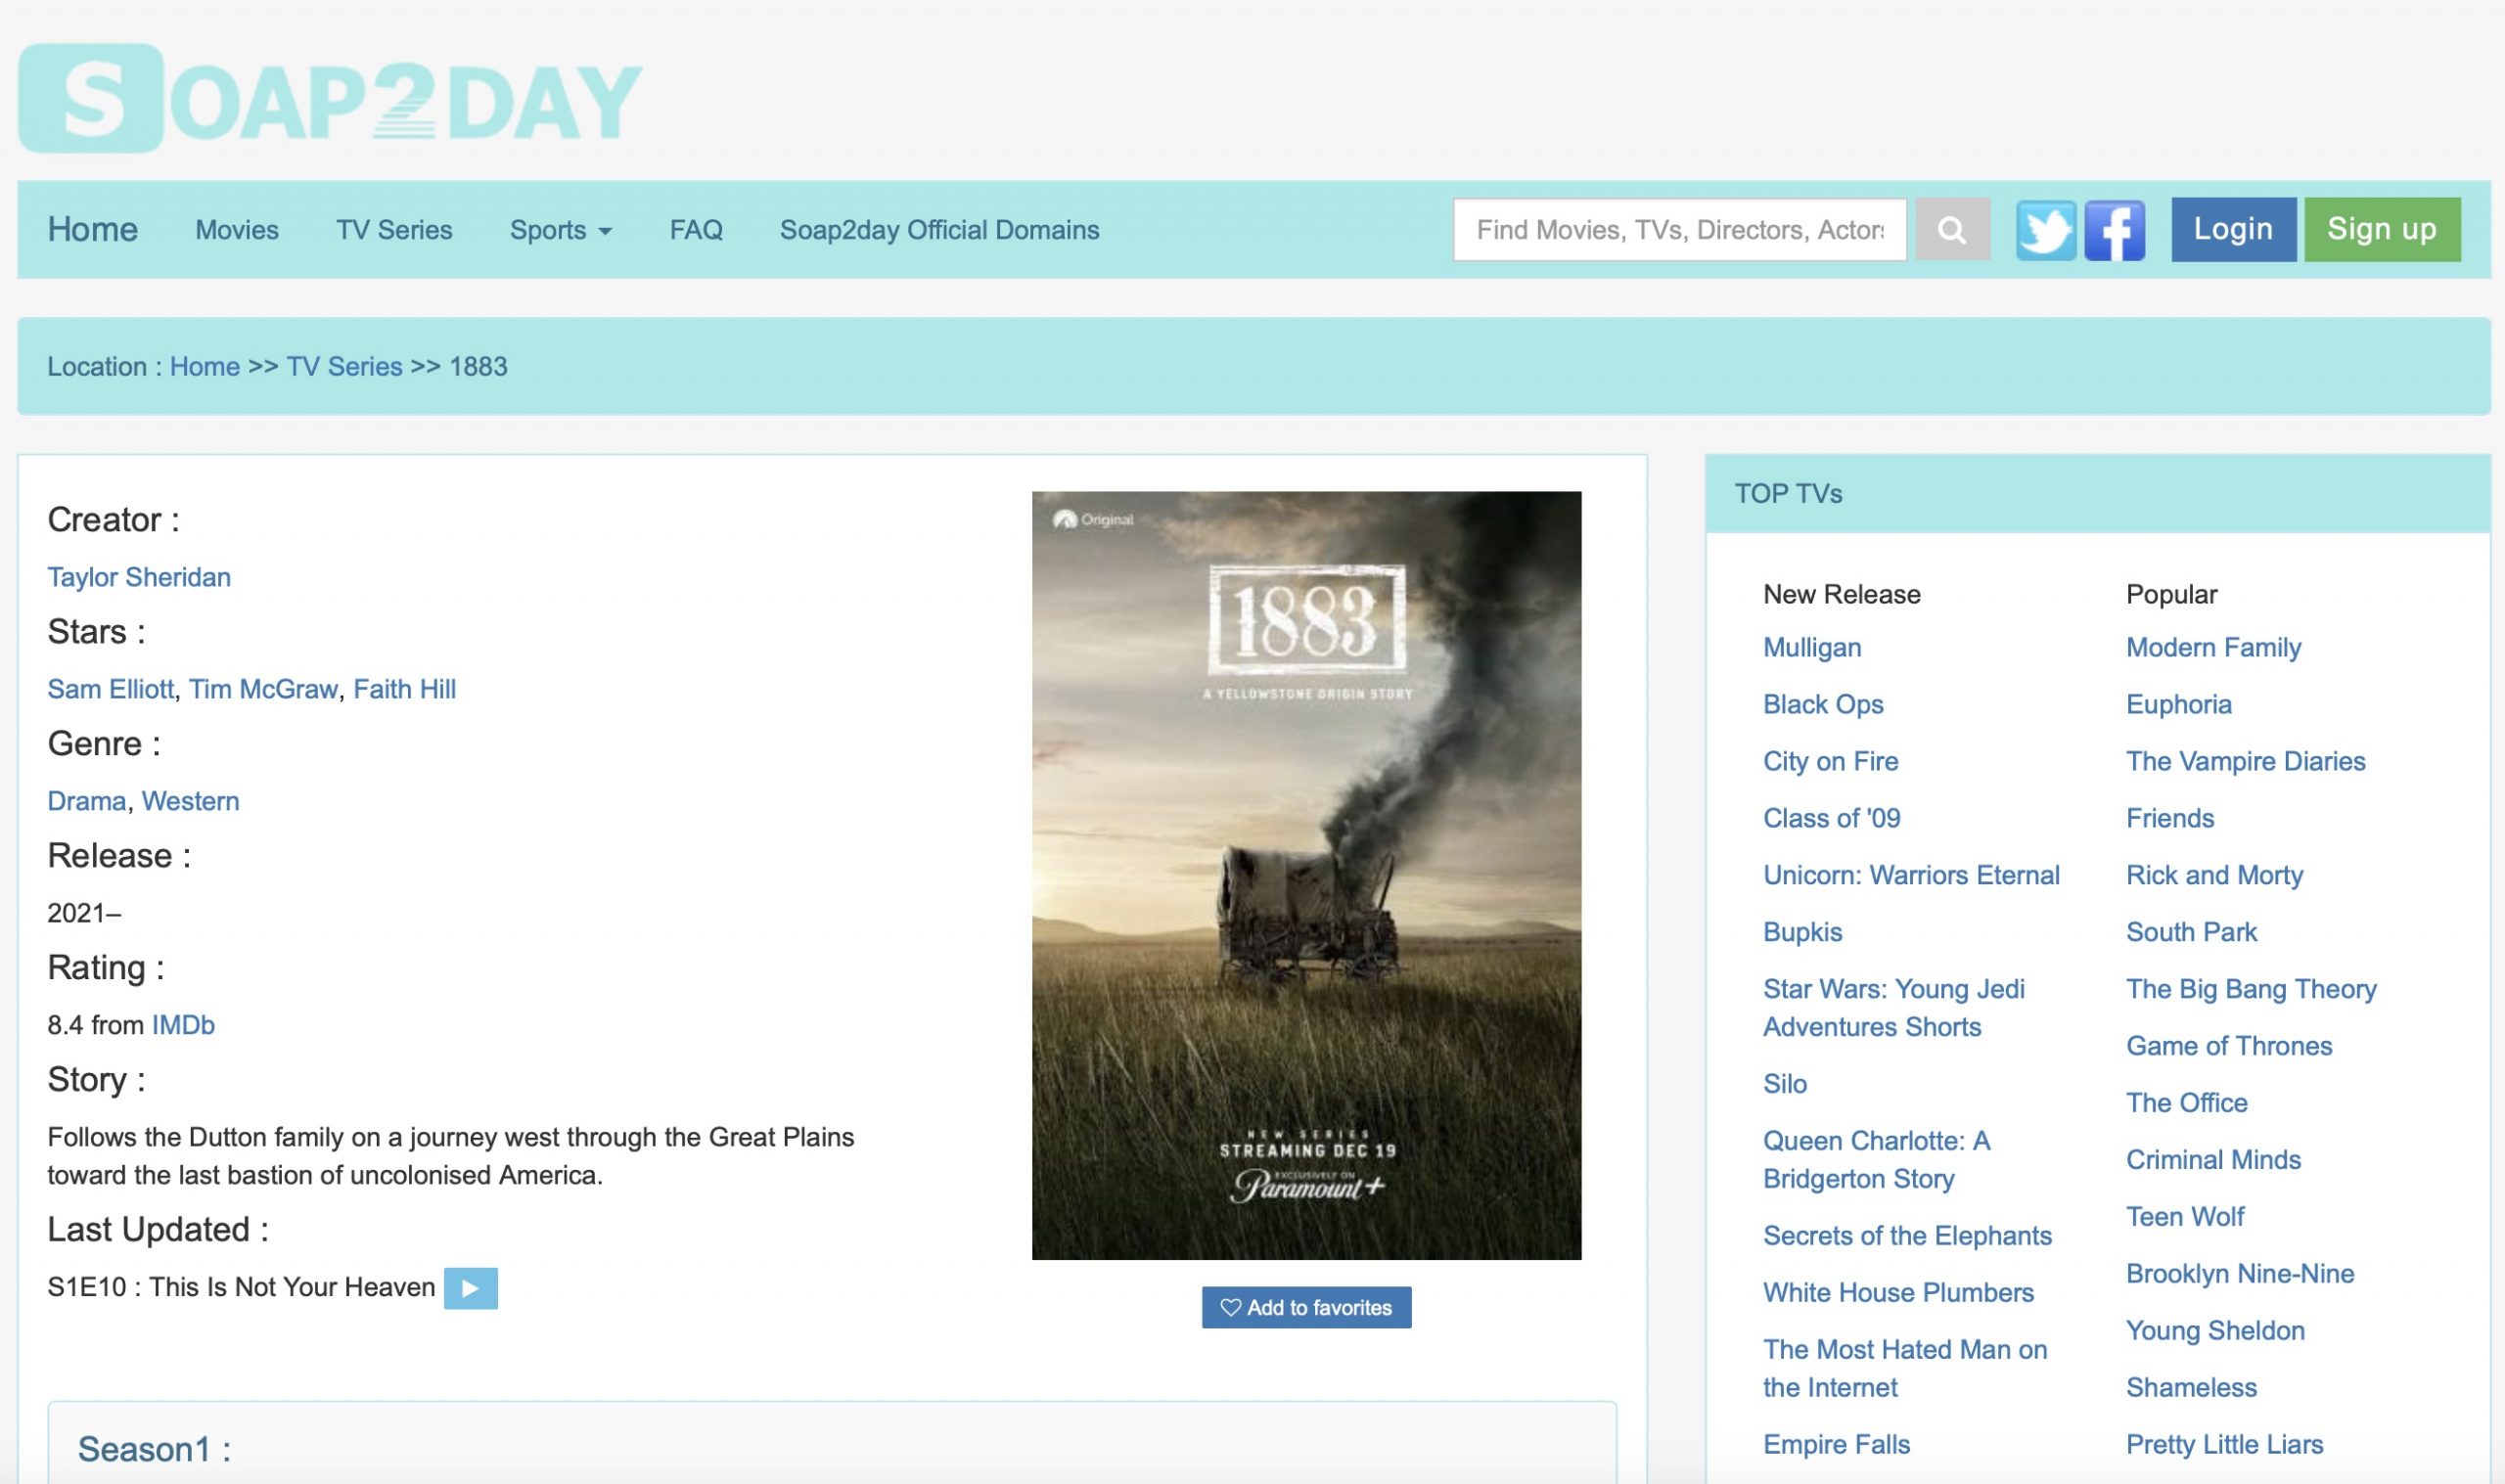The height and width of the screenshot is (1484, 2505).
Task: Play S1E10 This Is Not Your Heaven
Action: [x=470, y=1288]
